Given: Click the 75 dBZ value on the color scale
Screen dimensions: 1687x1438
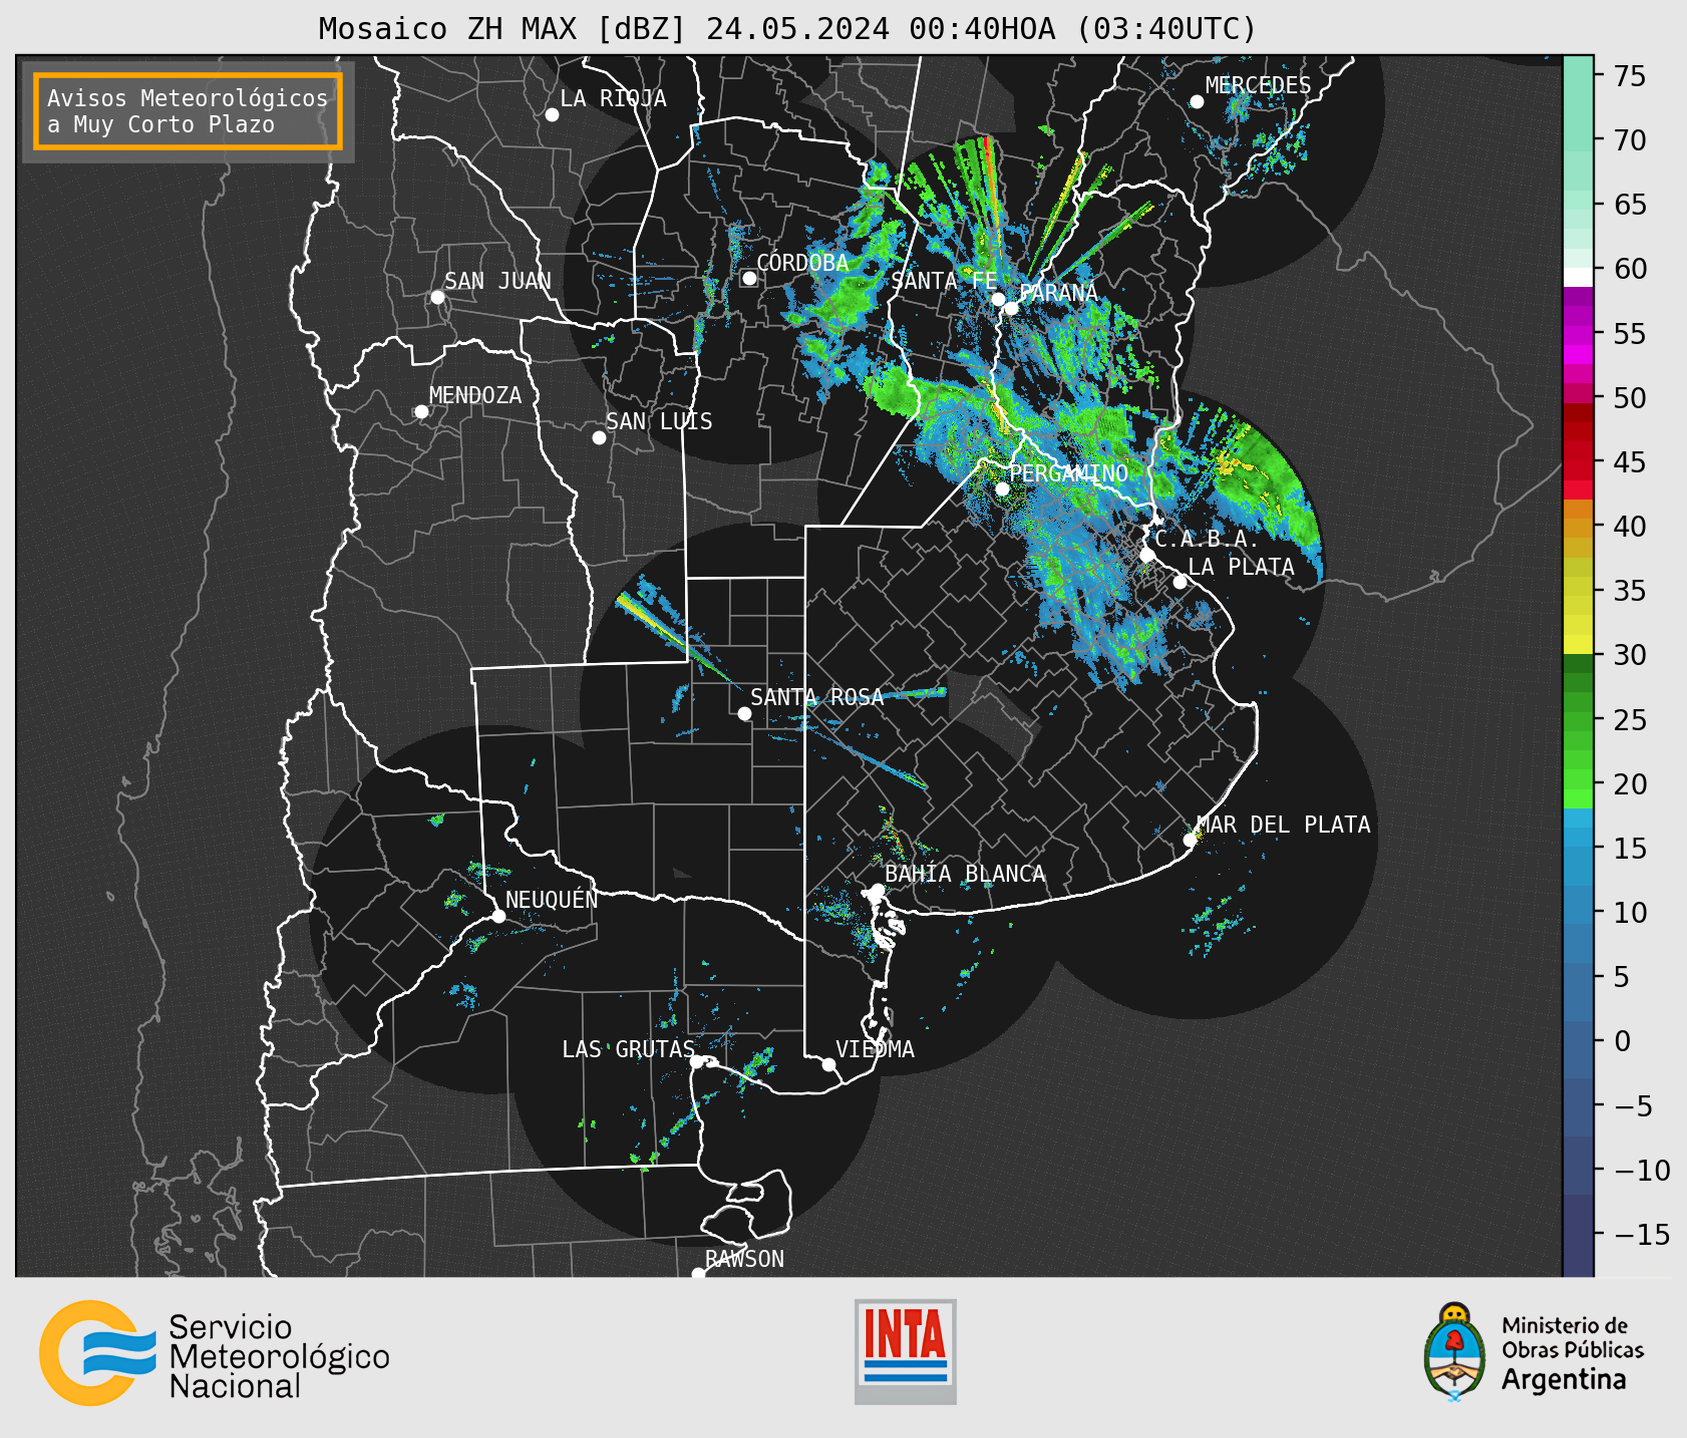Looking at the screenshot, I should coord(1629,76).
